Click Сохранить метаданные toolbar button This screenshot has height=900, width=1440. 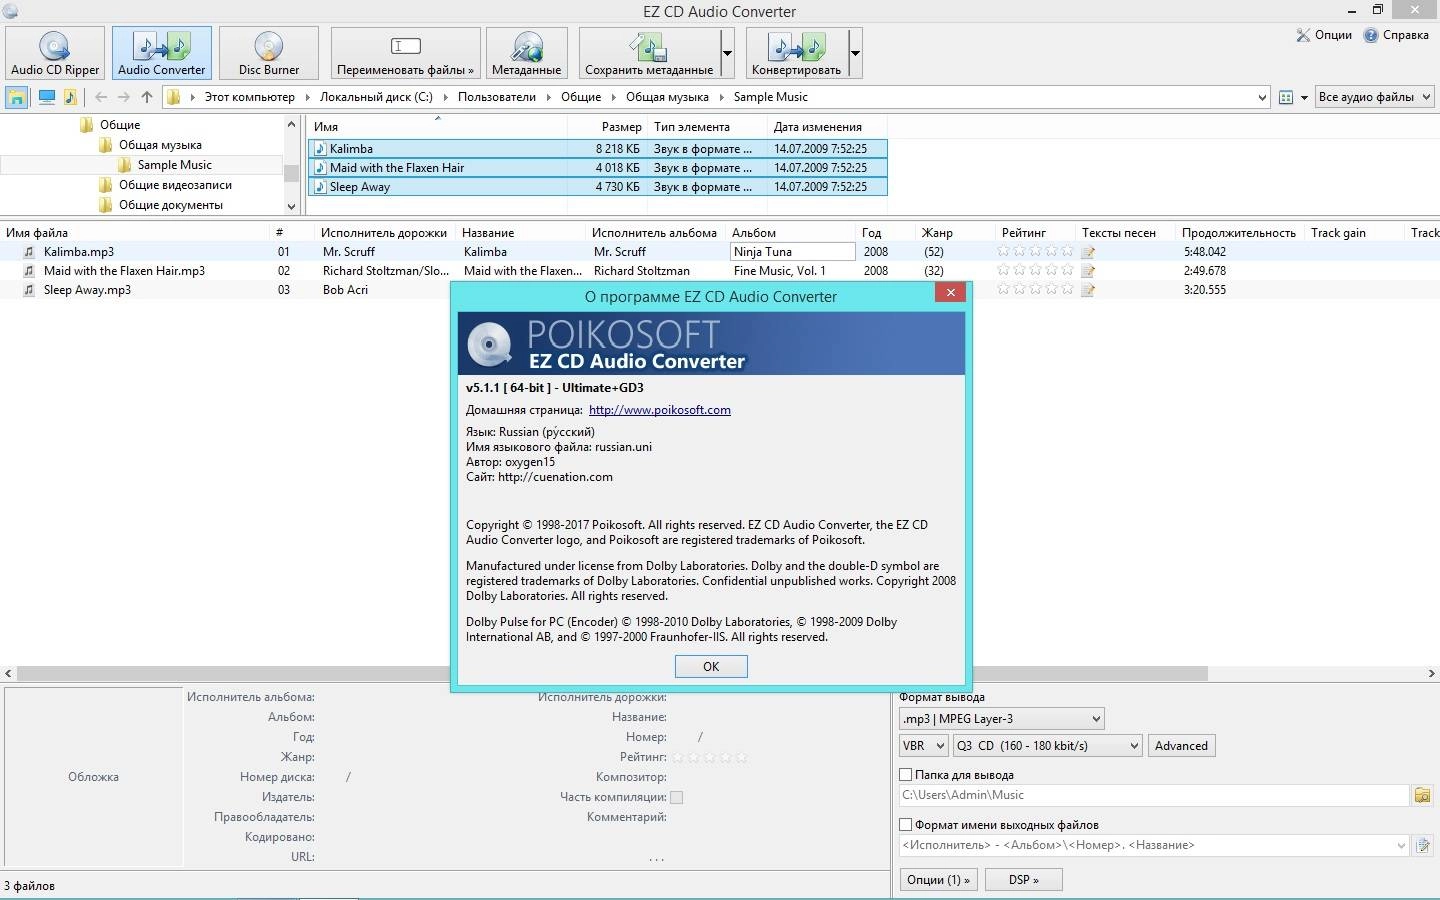(649, 52)
